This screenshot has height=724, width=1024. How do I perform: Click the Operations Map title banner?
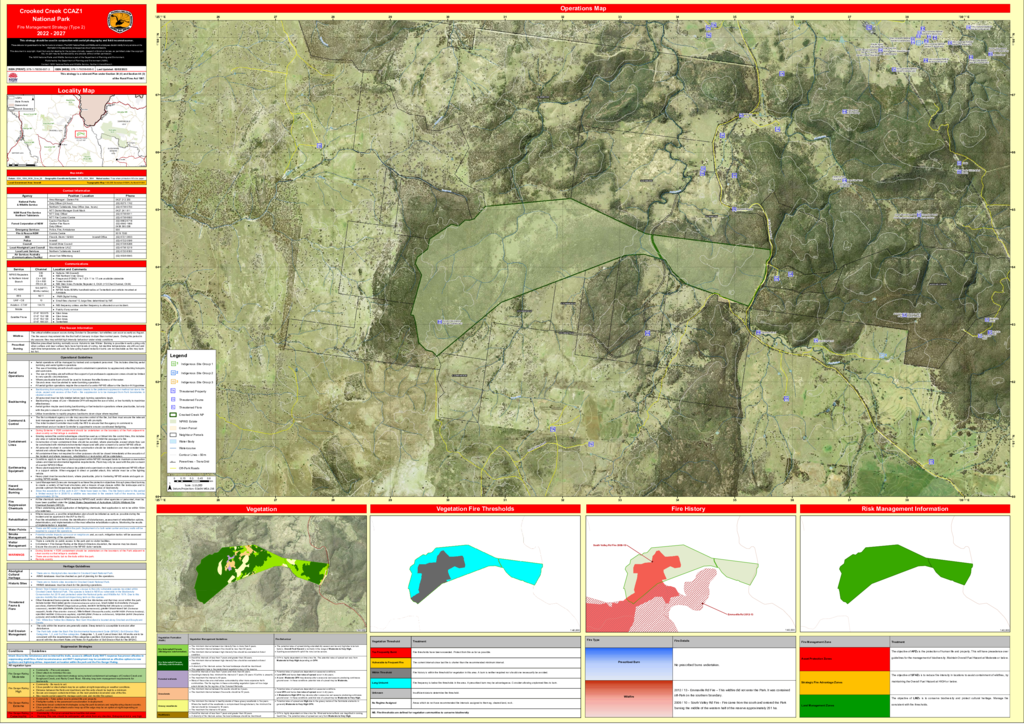[x=583, y=8]
